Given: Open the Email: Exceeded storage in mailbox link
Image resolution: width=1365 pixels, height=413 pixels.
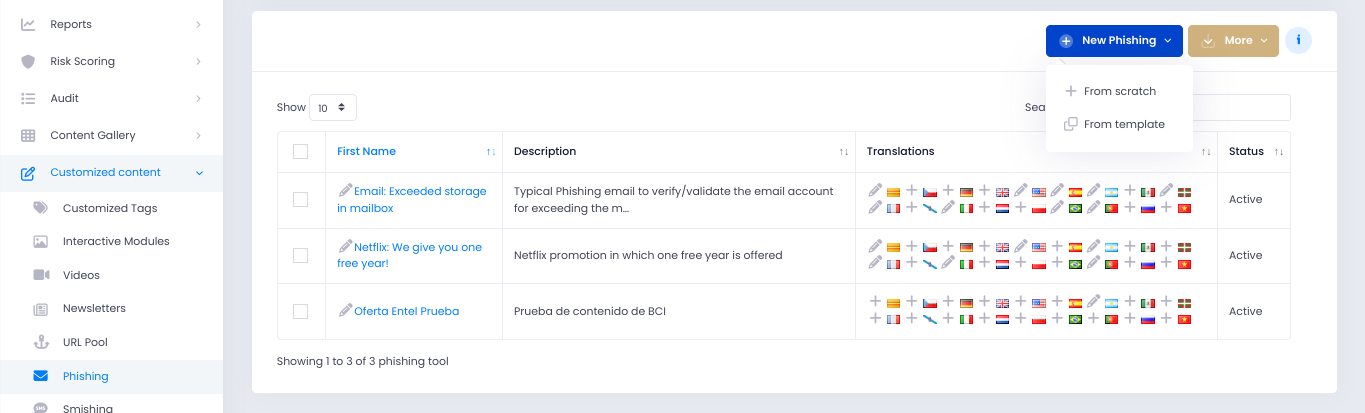Looking at the screenshot, I should click(x=412, y=199).
